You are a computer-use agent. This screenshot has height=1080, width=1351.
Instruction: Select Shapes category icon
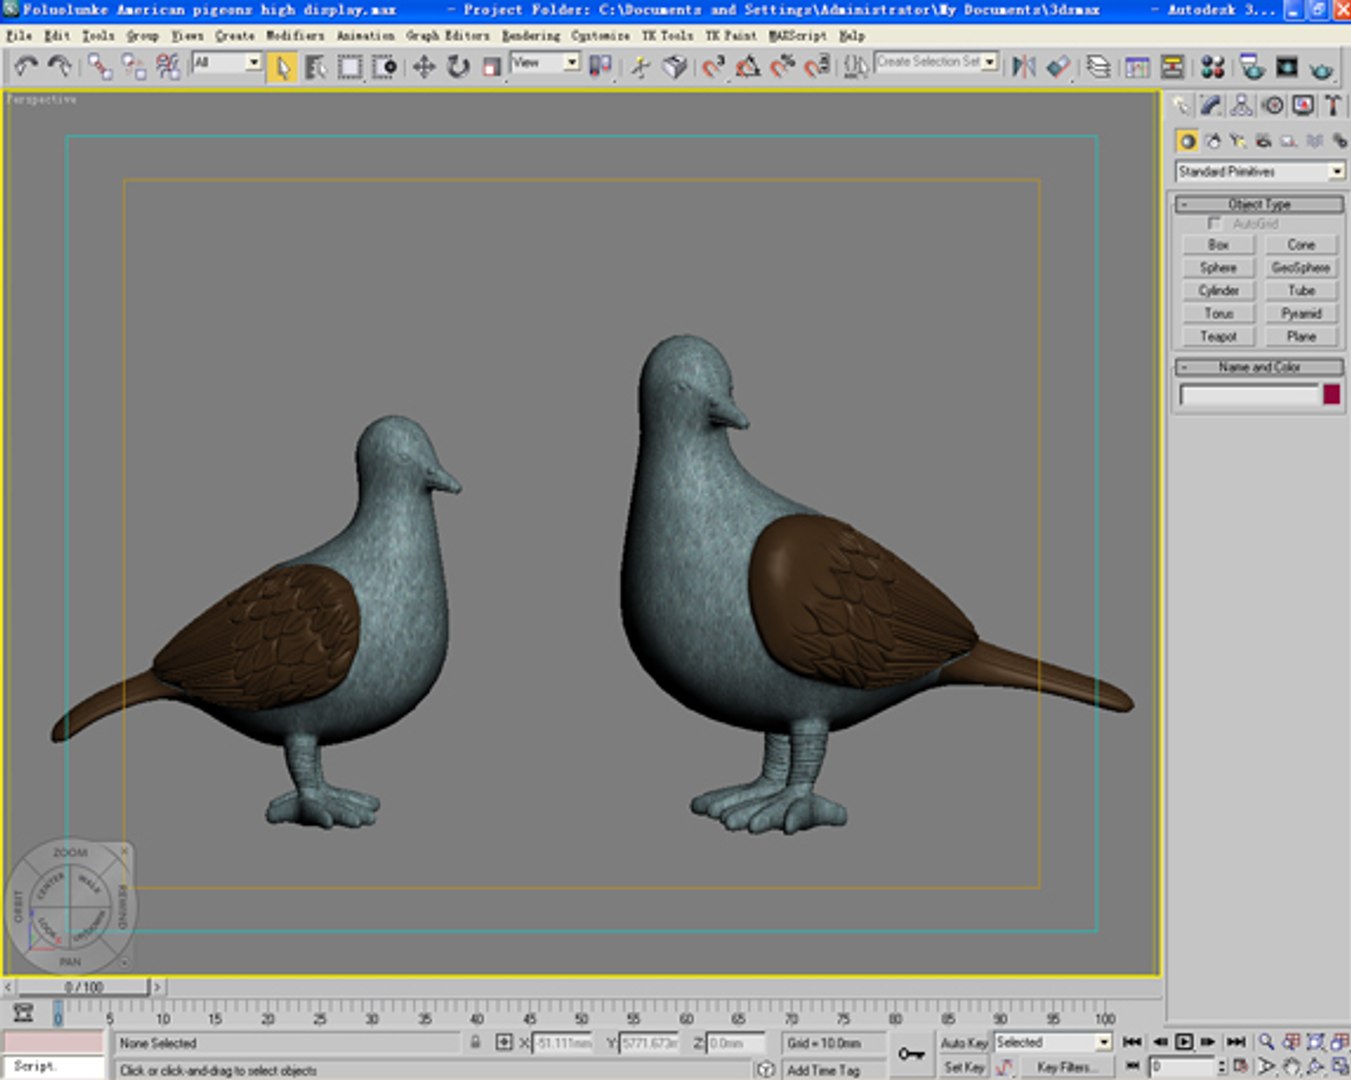coord(1213,141)
